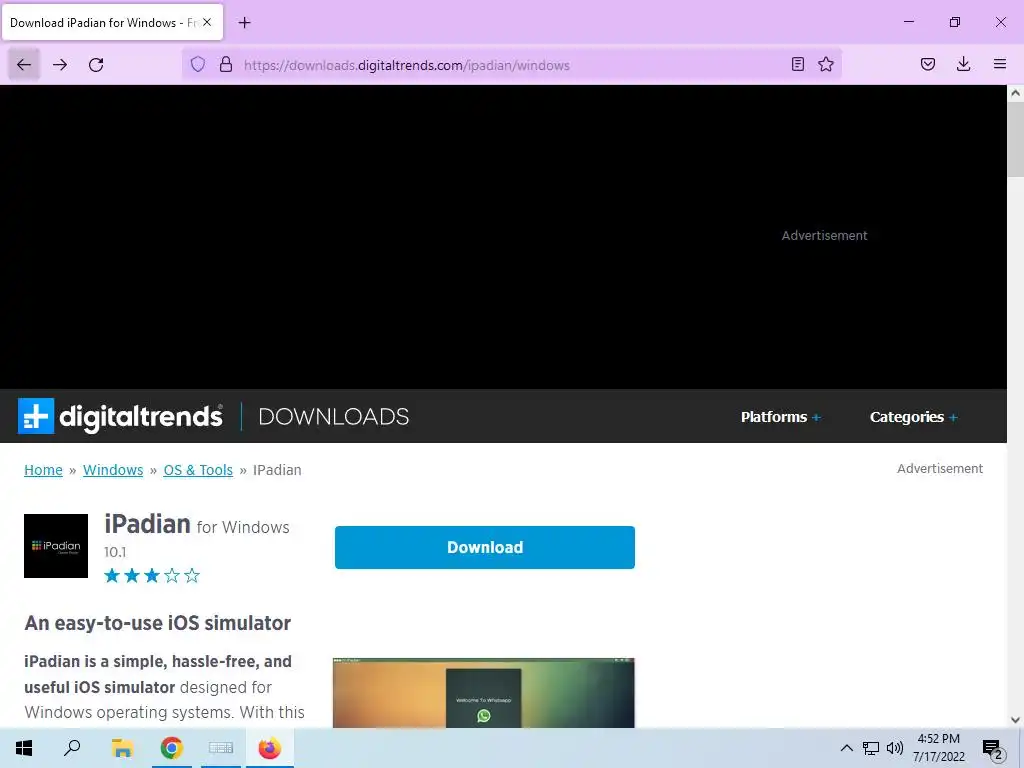Click the Digital Trends logo

coord(120,416)
